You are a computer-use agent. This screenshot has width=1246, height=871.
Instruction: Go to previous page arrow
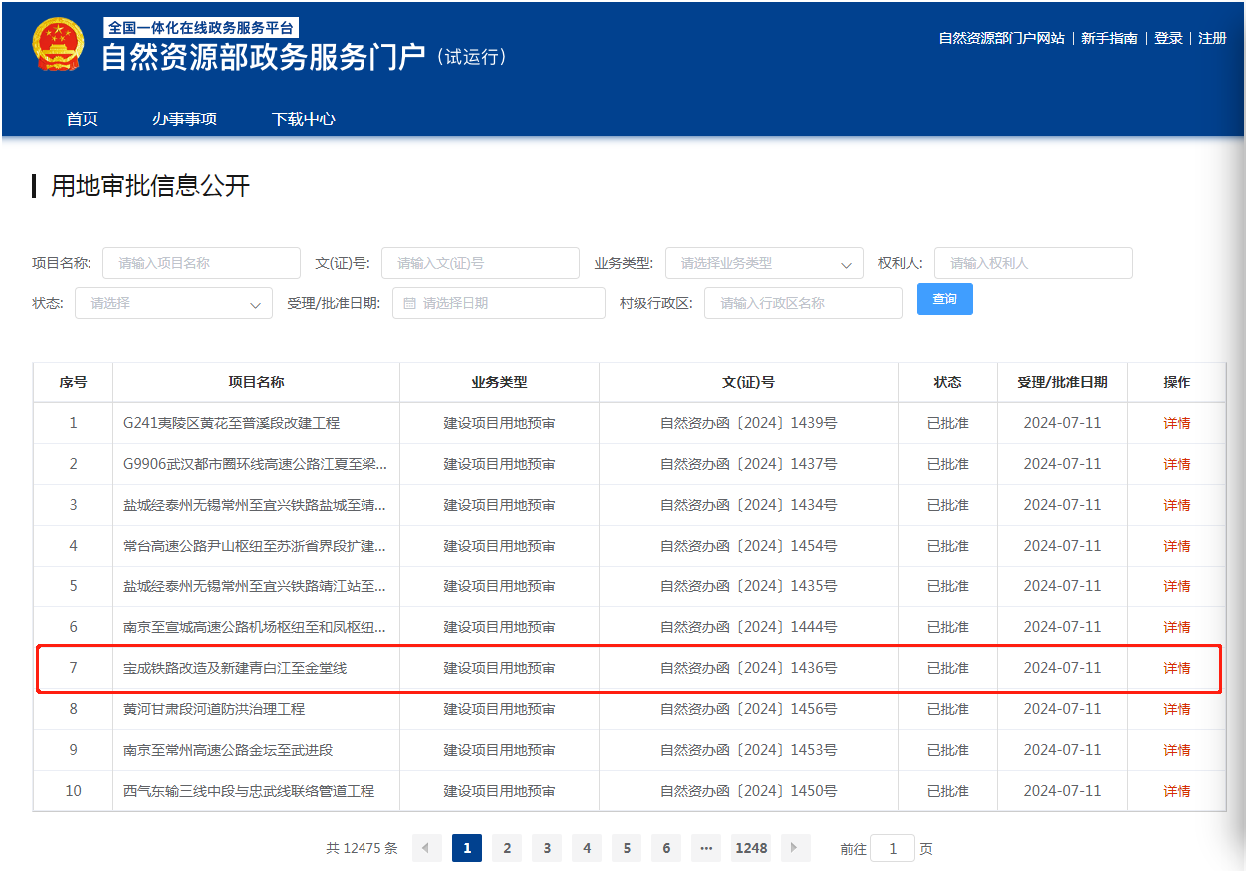coord(426,848)
